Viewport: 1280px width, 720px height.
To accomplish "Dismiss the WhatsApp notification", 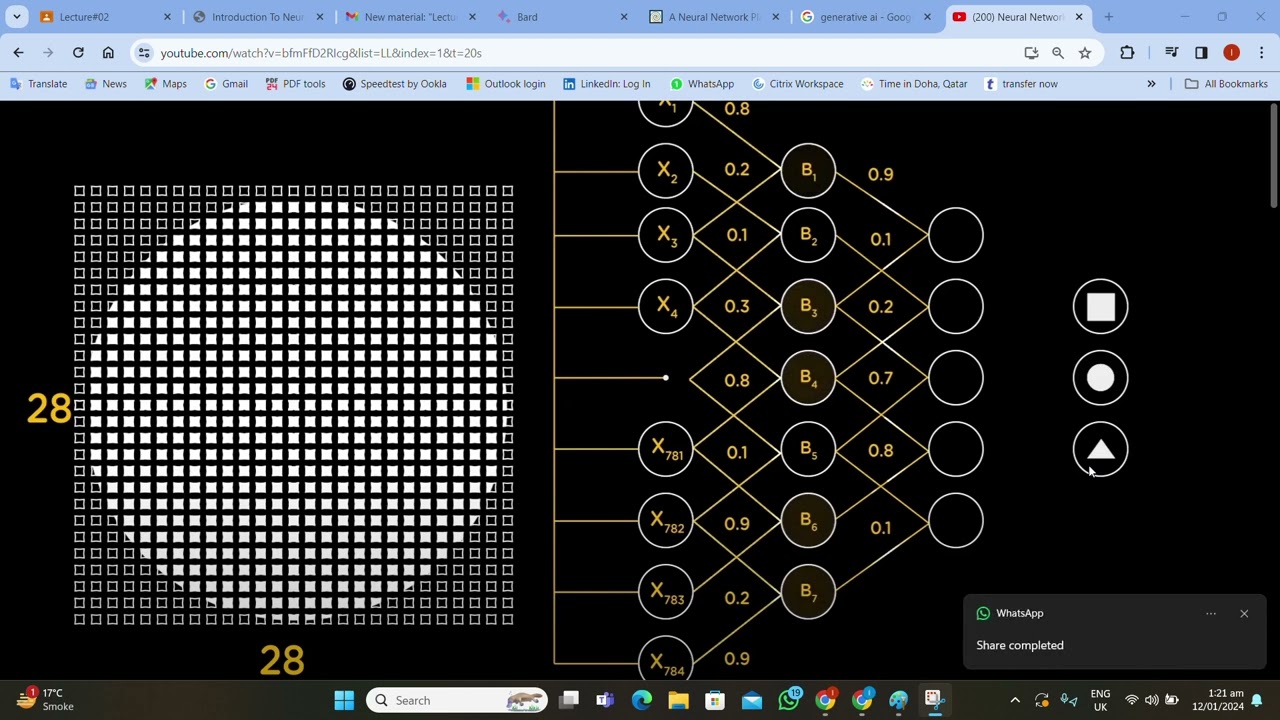I will point(1244,613).
